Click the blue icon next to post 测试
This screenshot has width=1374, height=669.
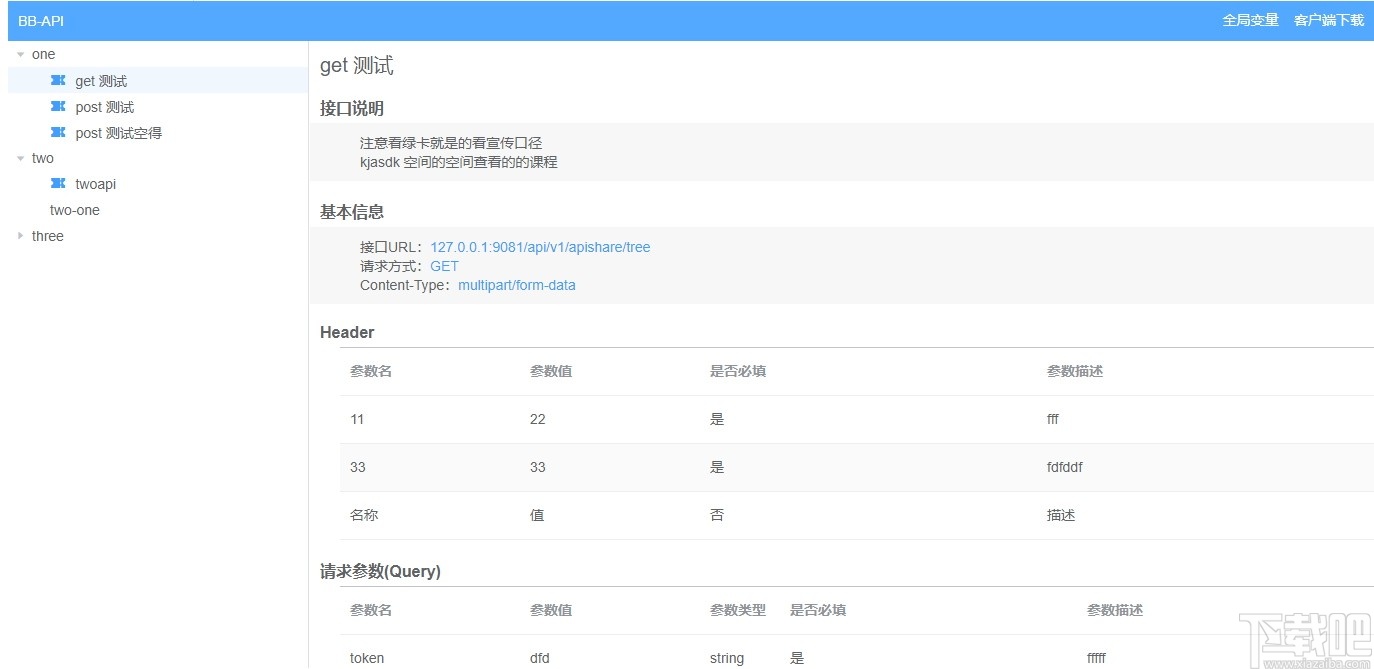(60, 107)
